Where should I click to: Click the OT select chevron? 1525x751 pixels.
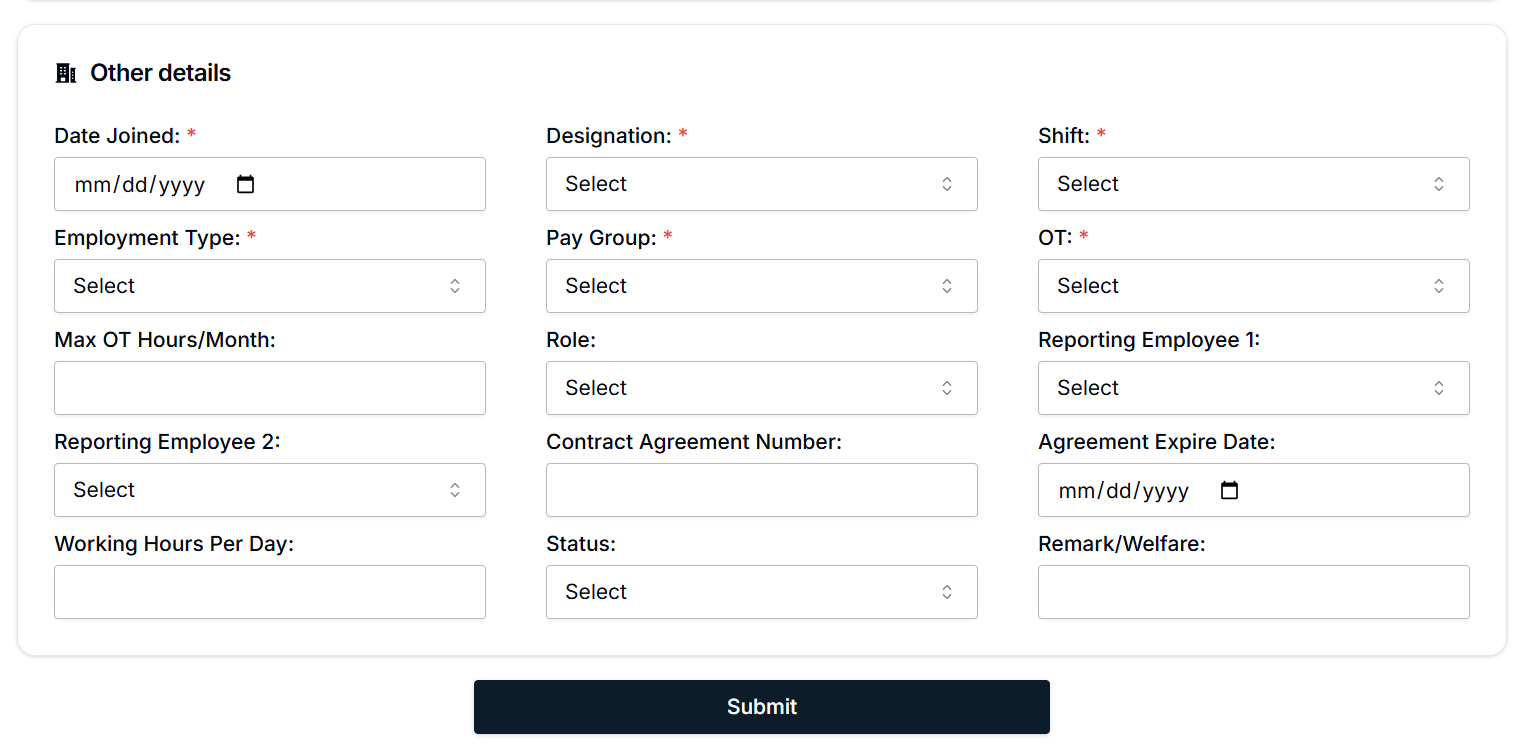pyautogui.click(x=1438, y=286)
